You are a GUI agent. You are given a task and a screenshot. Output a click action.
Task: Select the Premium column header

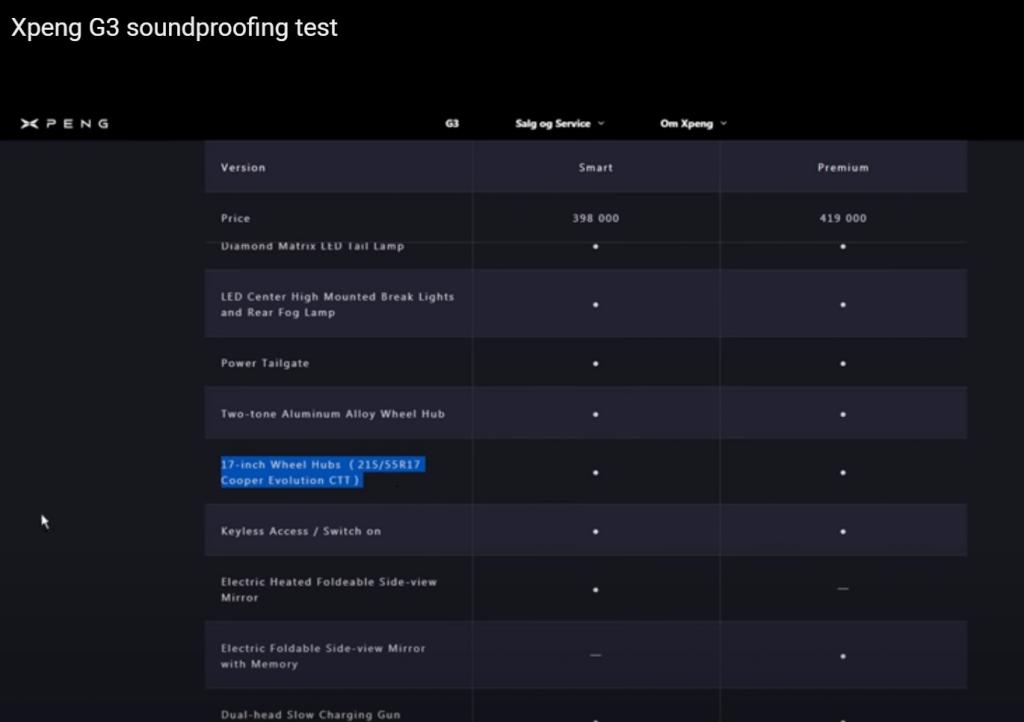coord(843,168)
